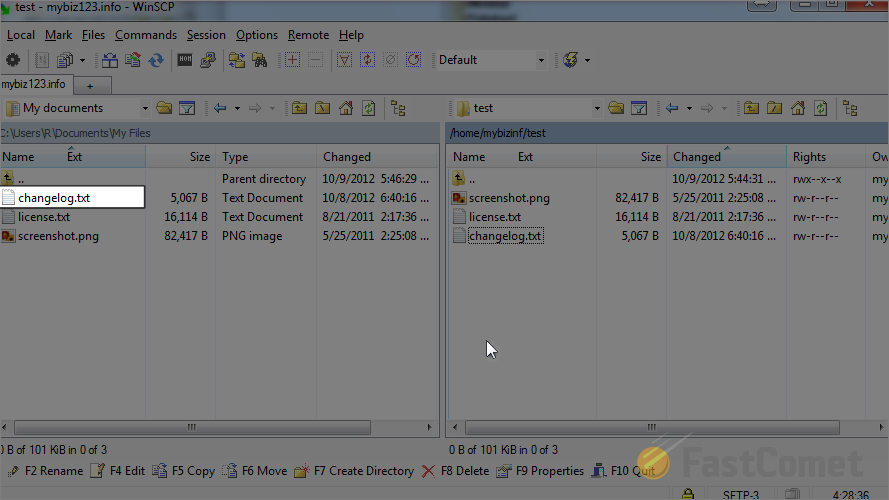Image resolution: width=889 pixels, height=500 pixels.
Task: Click the Compare Directories toolbar icon
Action: pyautogui.click(x=110, y=60)
